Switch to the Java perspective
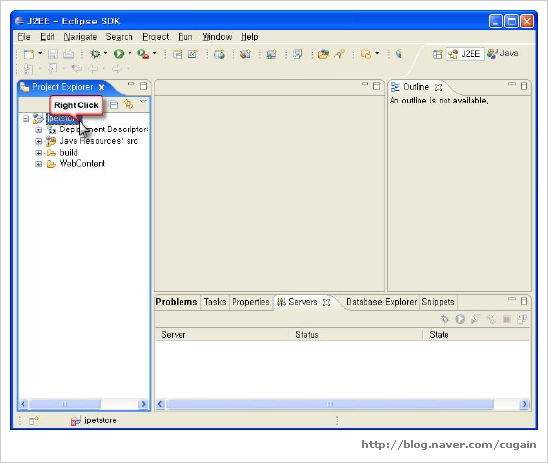Screen dimensions: 548x463 (x=503, y=53)
